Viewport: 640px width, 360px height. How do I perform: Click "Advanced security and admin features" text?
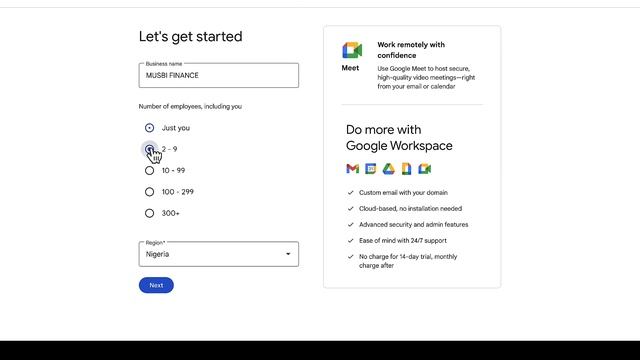(x=413, y=224)
